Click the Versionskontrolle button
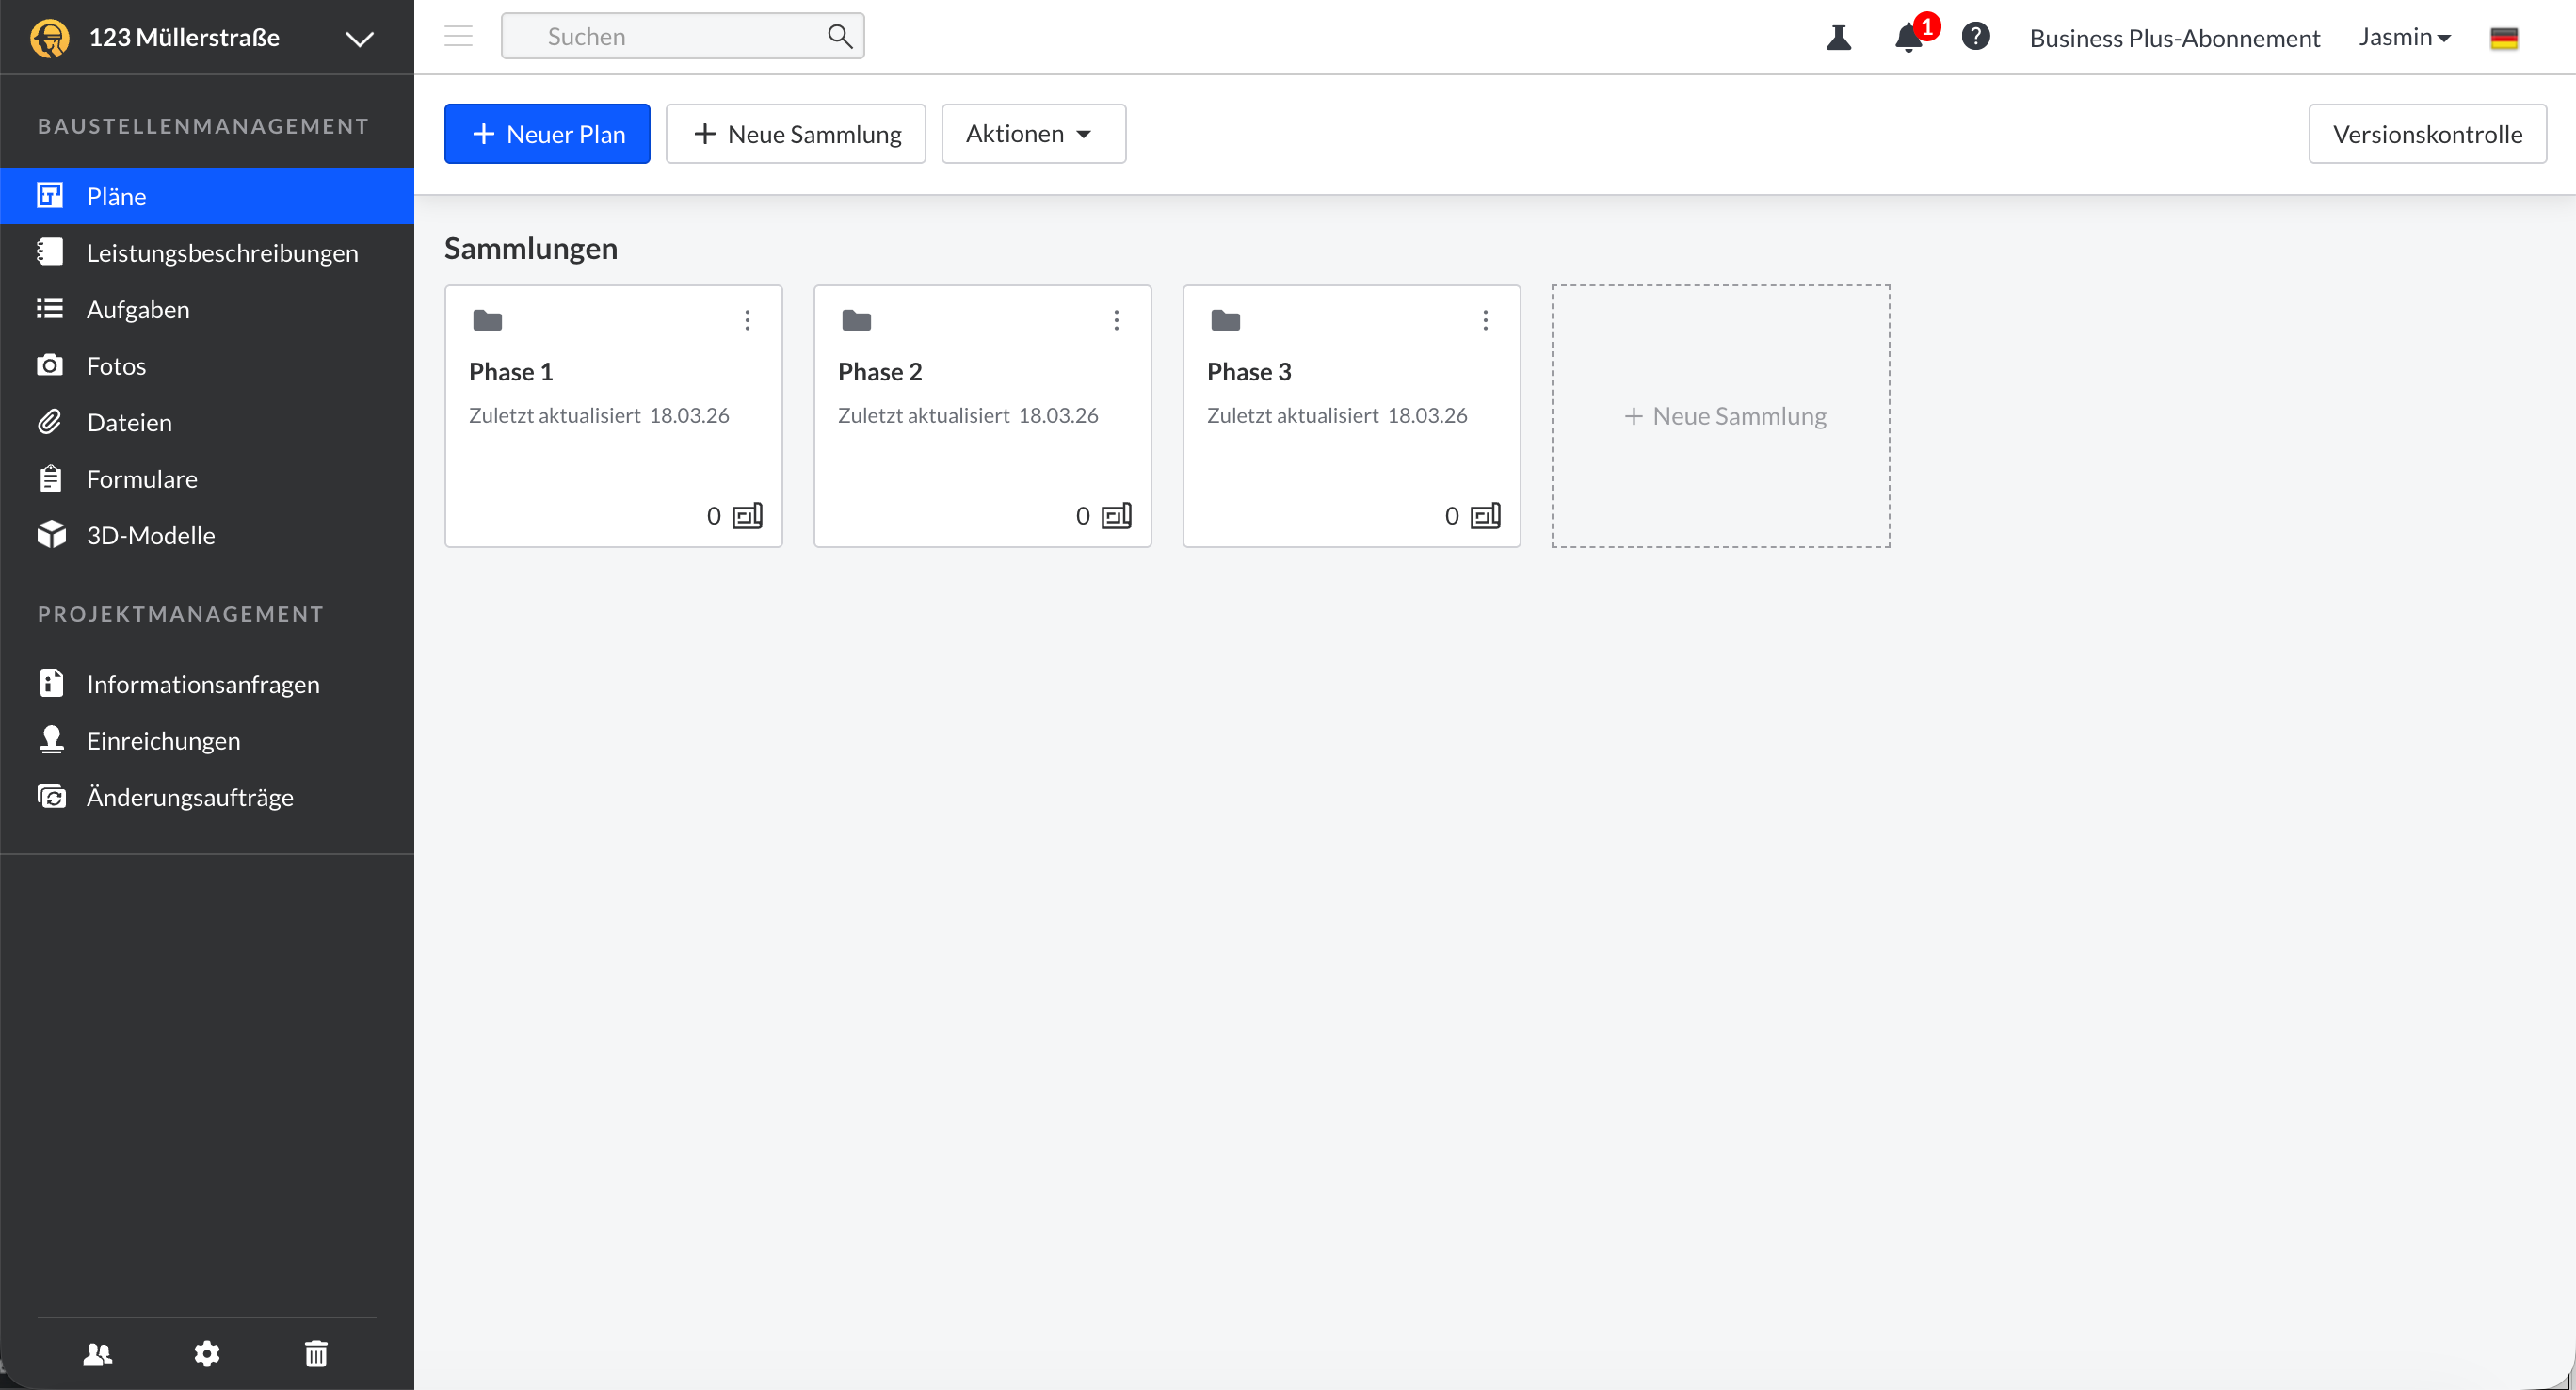 coord(2426,134)
